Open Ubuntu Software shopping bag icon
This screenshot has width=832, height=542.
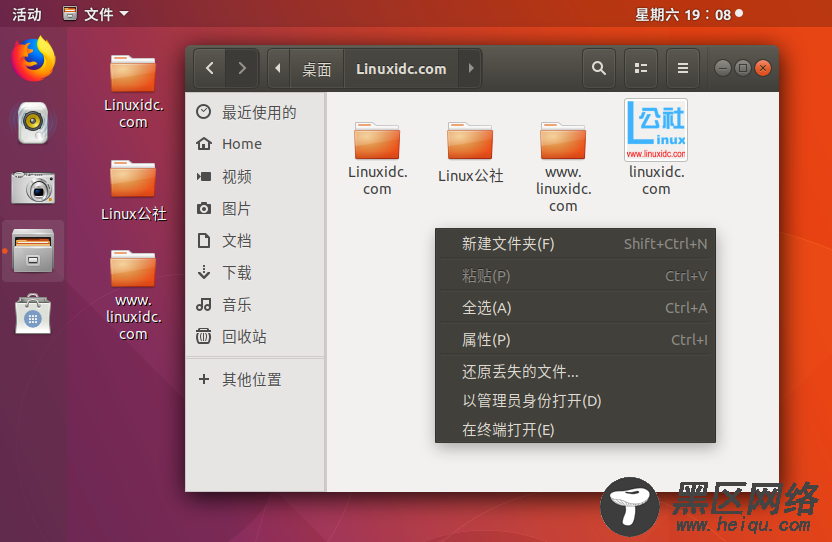(x=33, y=314)
